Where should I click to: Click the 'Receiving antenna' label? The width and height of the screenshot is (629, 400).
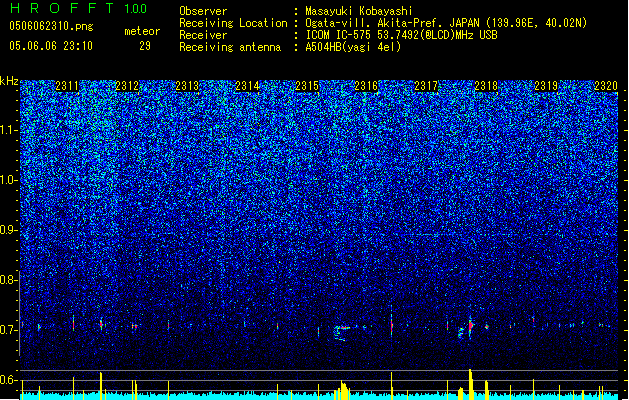pyautogui.click(x=230, y=47)
